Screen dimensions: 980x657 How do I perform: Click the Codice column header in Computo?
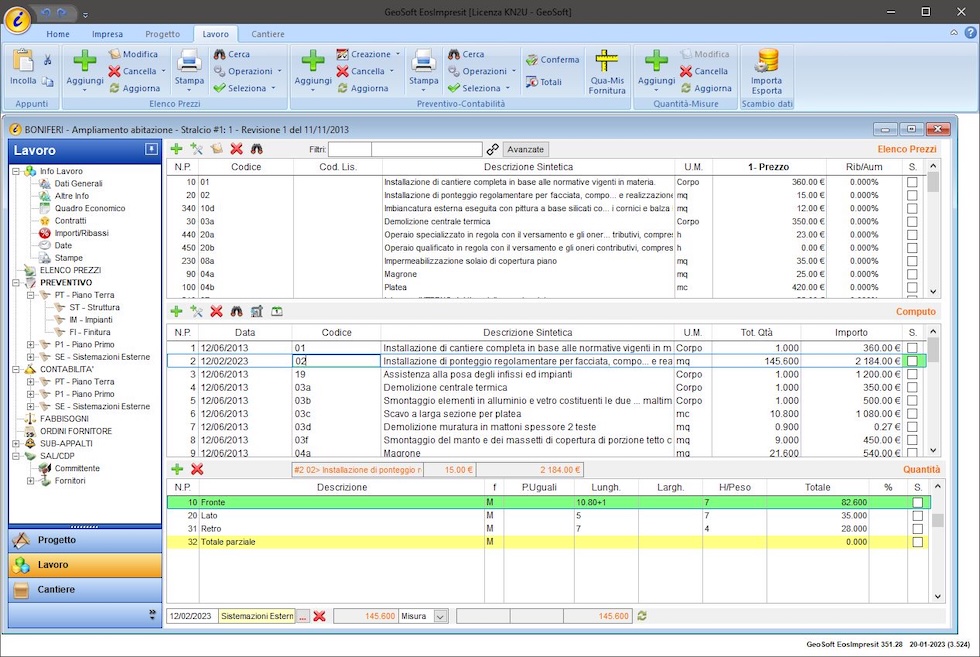click(x=336, y=333)
